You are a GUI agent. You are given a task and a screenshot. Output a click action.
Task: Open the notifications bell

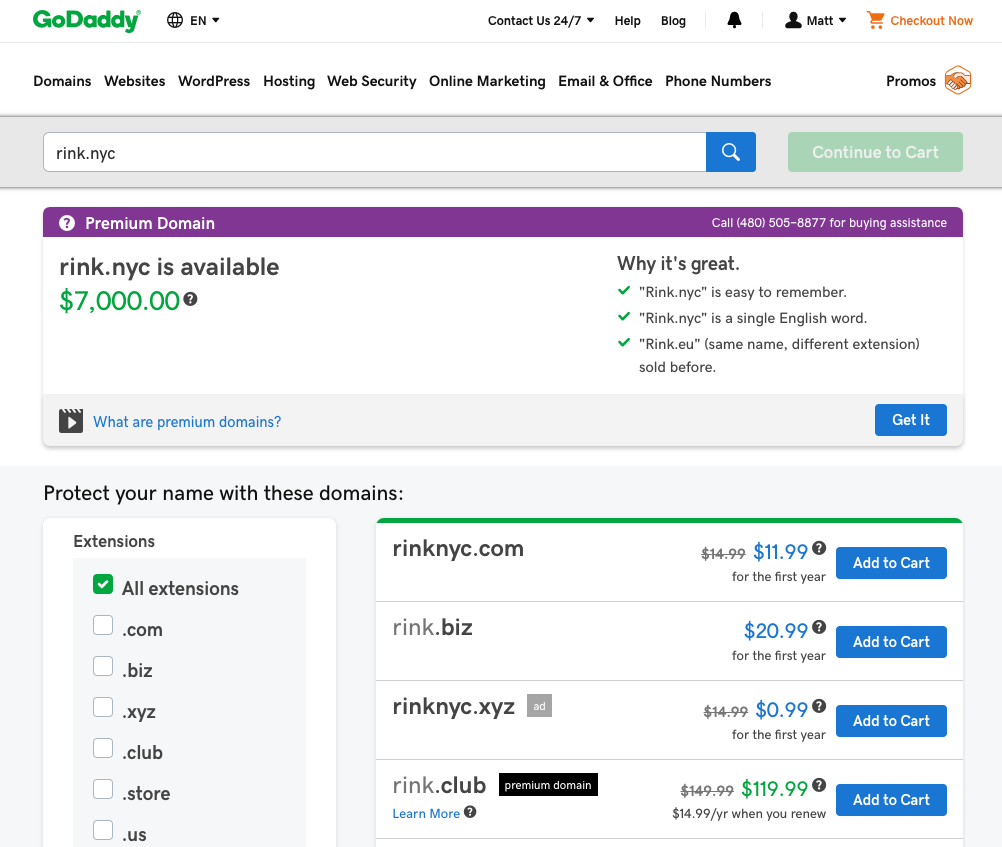point(734,20)
